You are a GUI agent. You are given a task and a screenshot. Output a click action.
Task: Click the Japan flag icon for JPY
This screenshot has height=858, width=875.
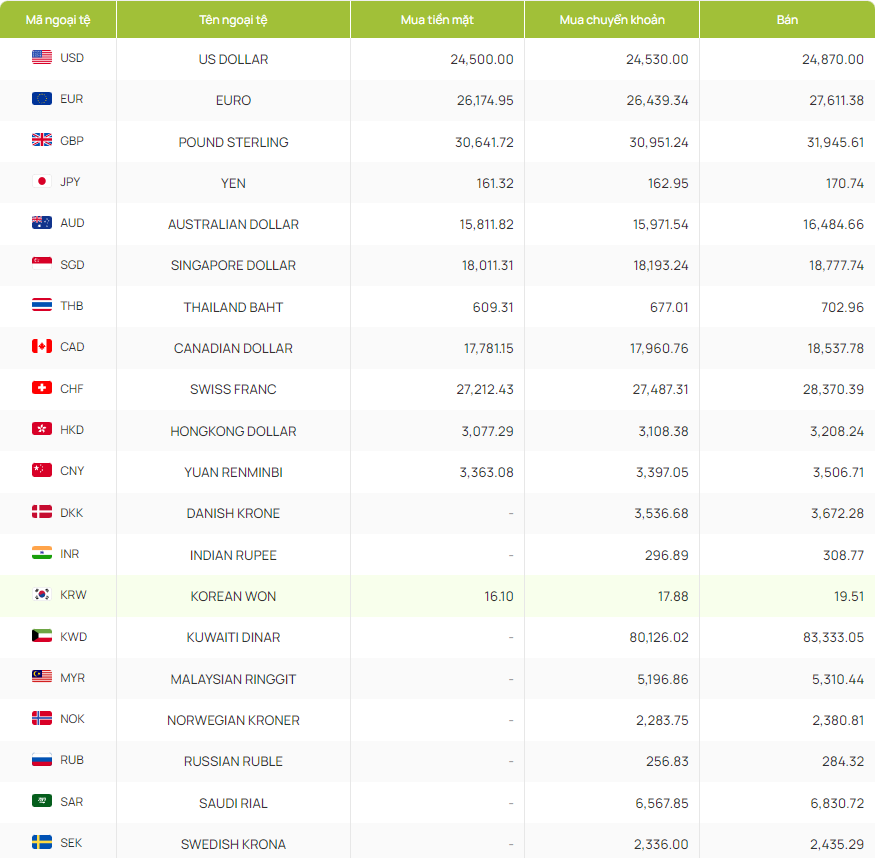pyautogui.click(x=42, y=181)
